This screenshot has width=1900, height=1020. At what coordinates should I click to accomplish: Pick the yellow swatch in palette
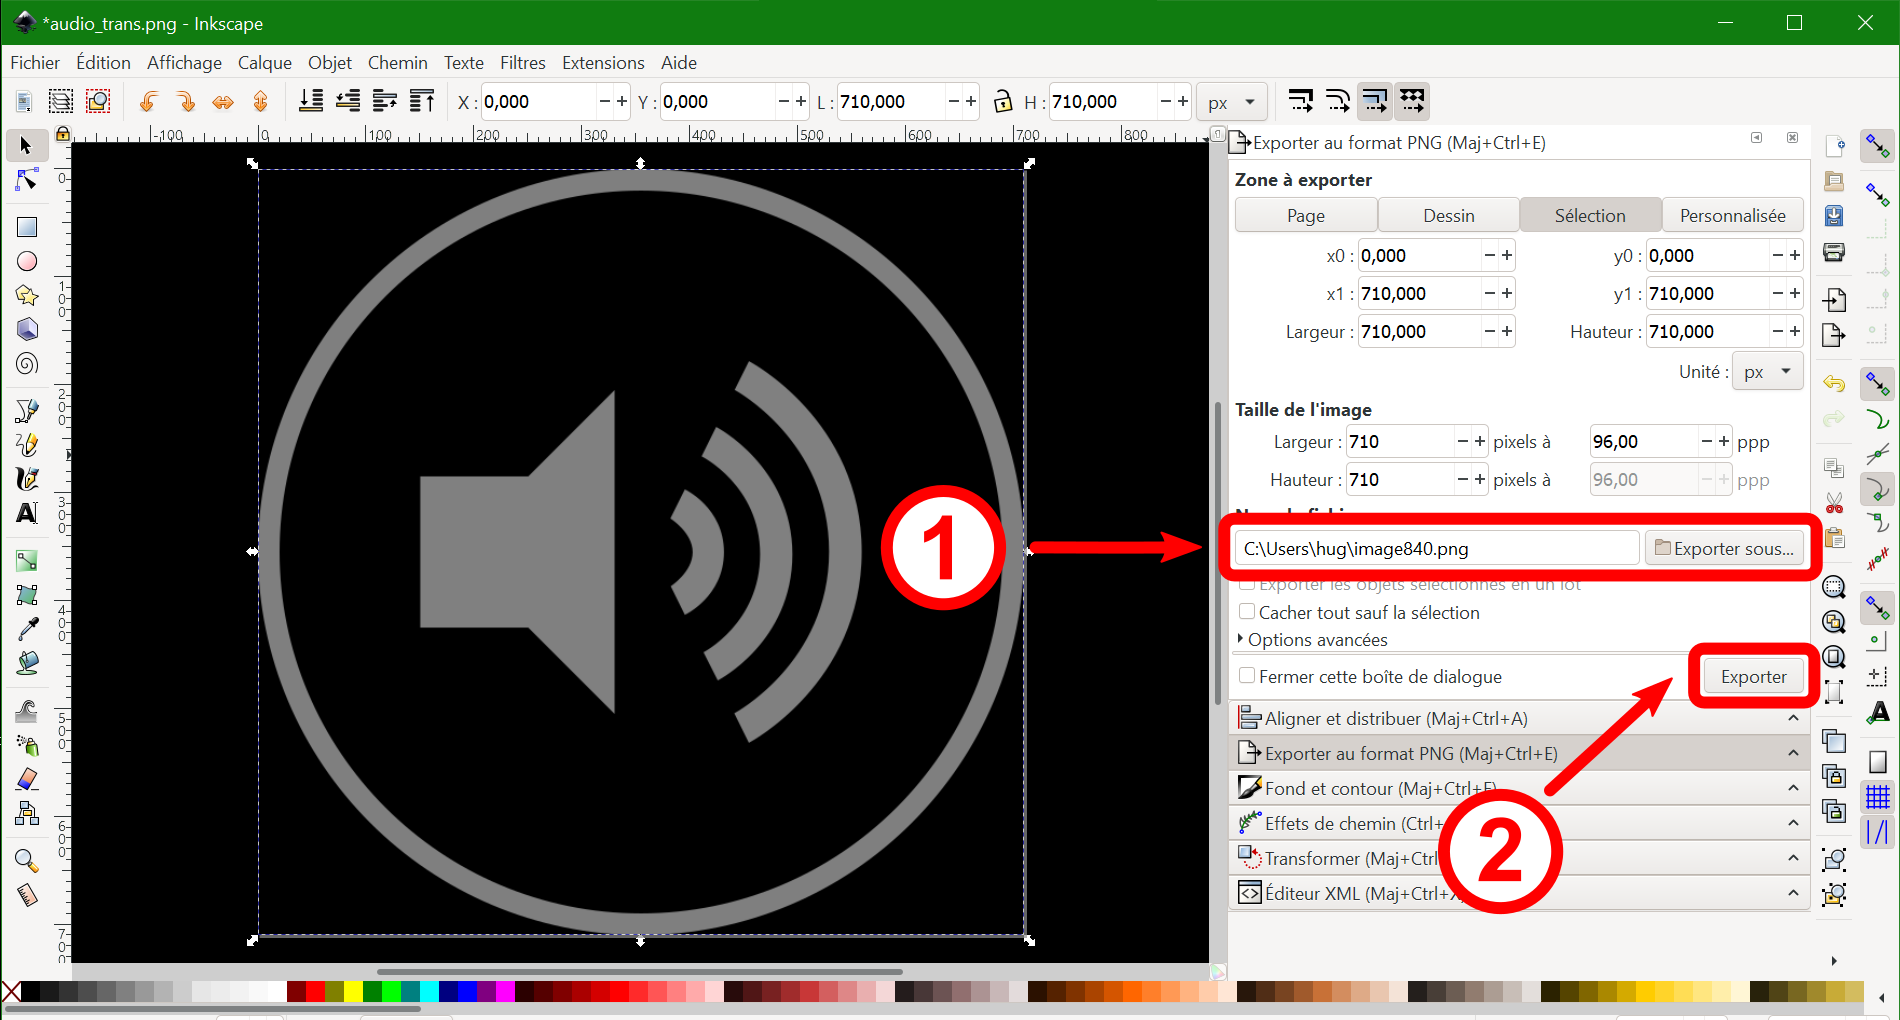click(x=353, y=992)
